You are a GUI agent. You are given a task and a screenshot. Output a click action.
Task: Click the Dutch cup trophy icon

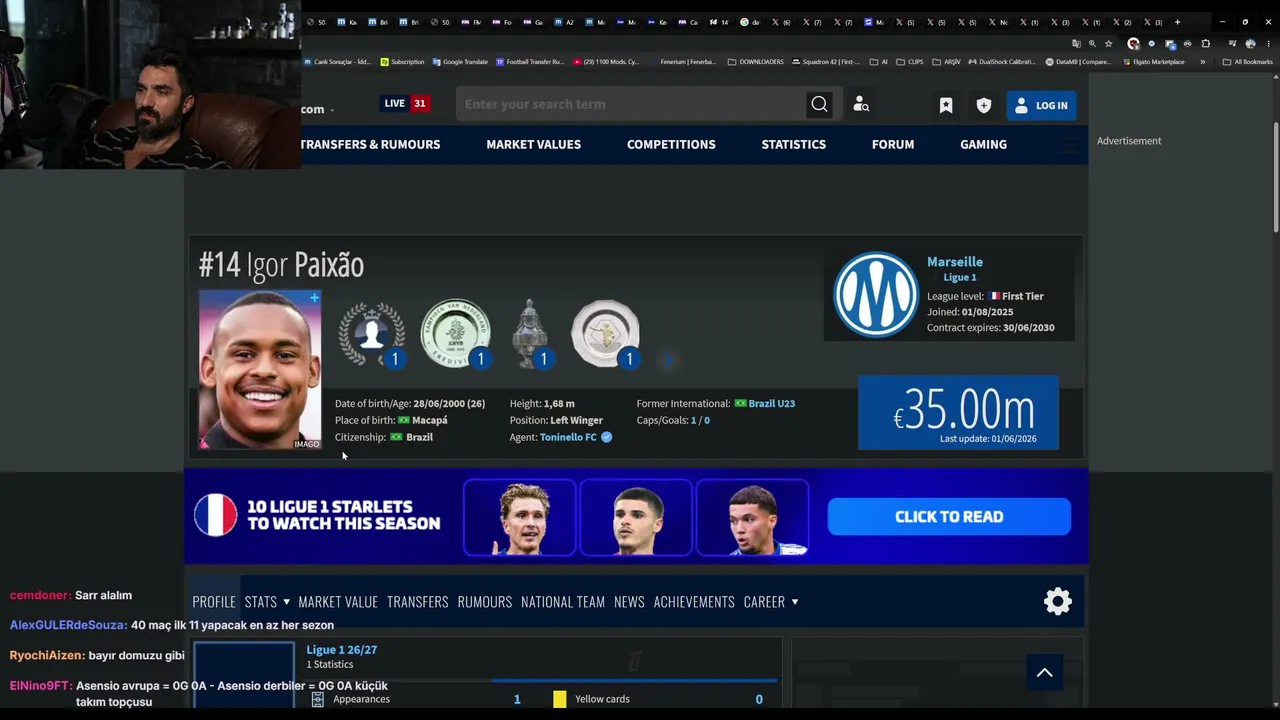pyautogui.click(x=529, y=333)
